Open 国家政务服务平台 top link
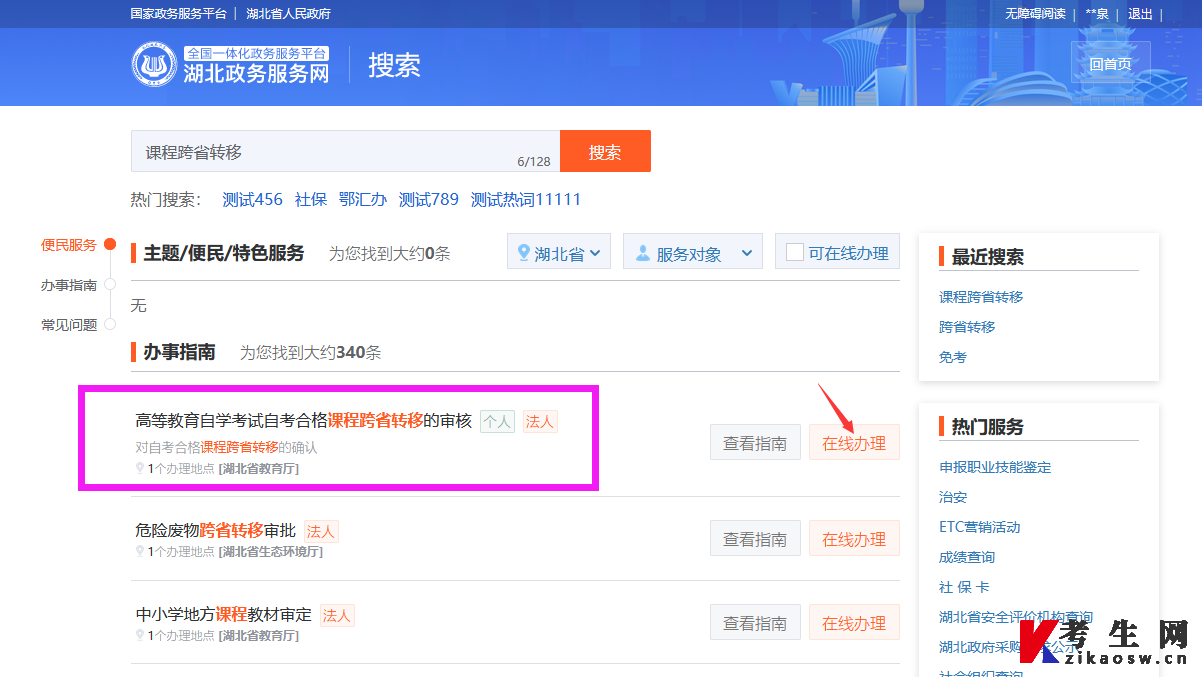The width and height of the screenshot is (1202, 677). 179,14
